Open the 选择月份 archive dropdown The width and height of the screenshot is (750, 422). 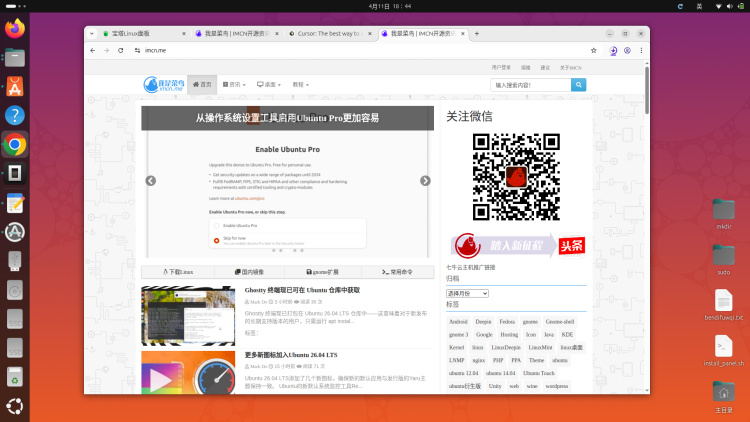tap(467, 293)
